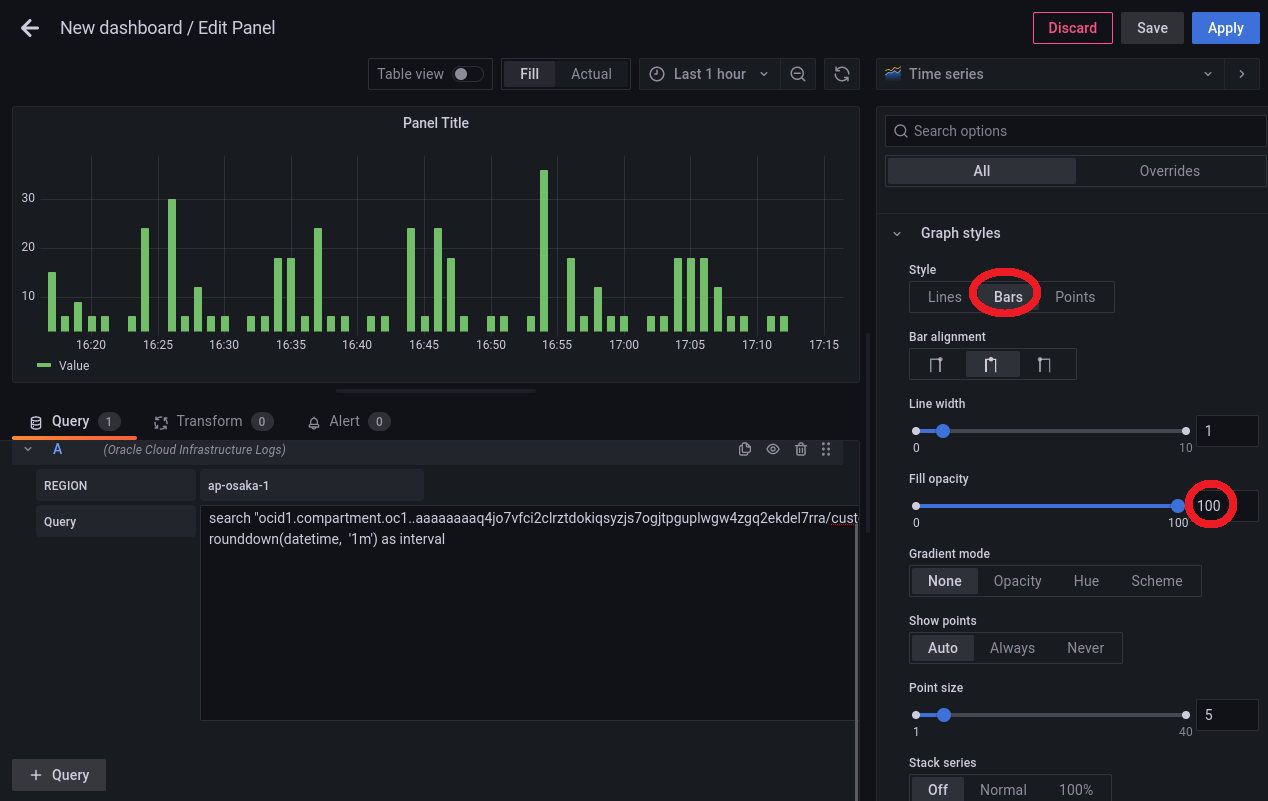Refresh the dashboard panel
Viewport: 1268px width, 801px height.
[x=842, y=74]
